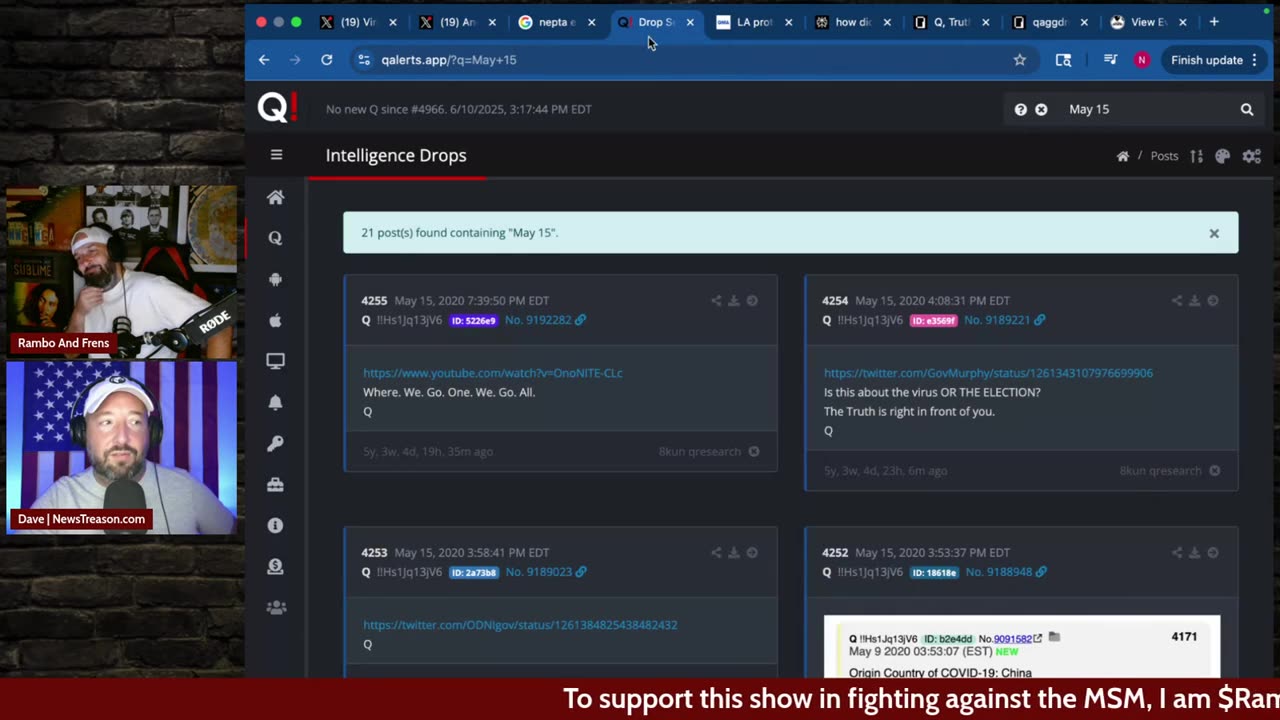
Task: Dismiss the 21 posts found alert
Action: coord(1214,233)
